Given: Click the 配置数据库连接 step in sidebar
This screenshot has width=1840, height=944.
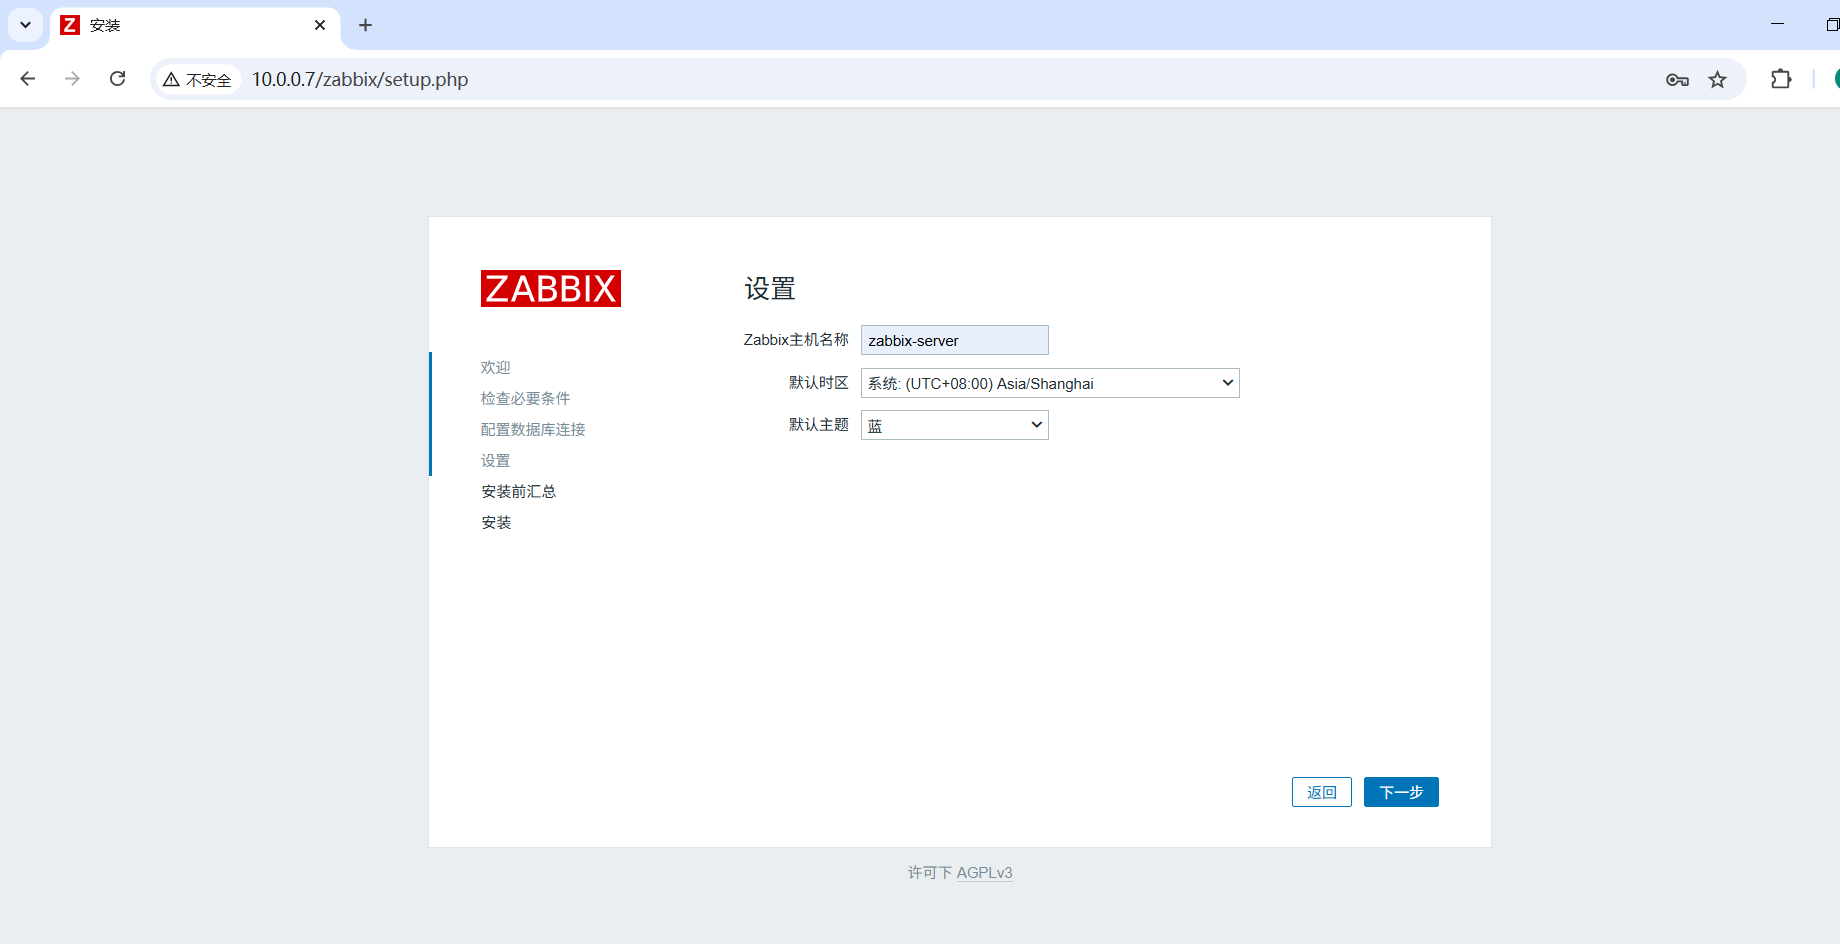Looking at the screenshot, I should click(533, 429).
